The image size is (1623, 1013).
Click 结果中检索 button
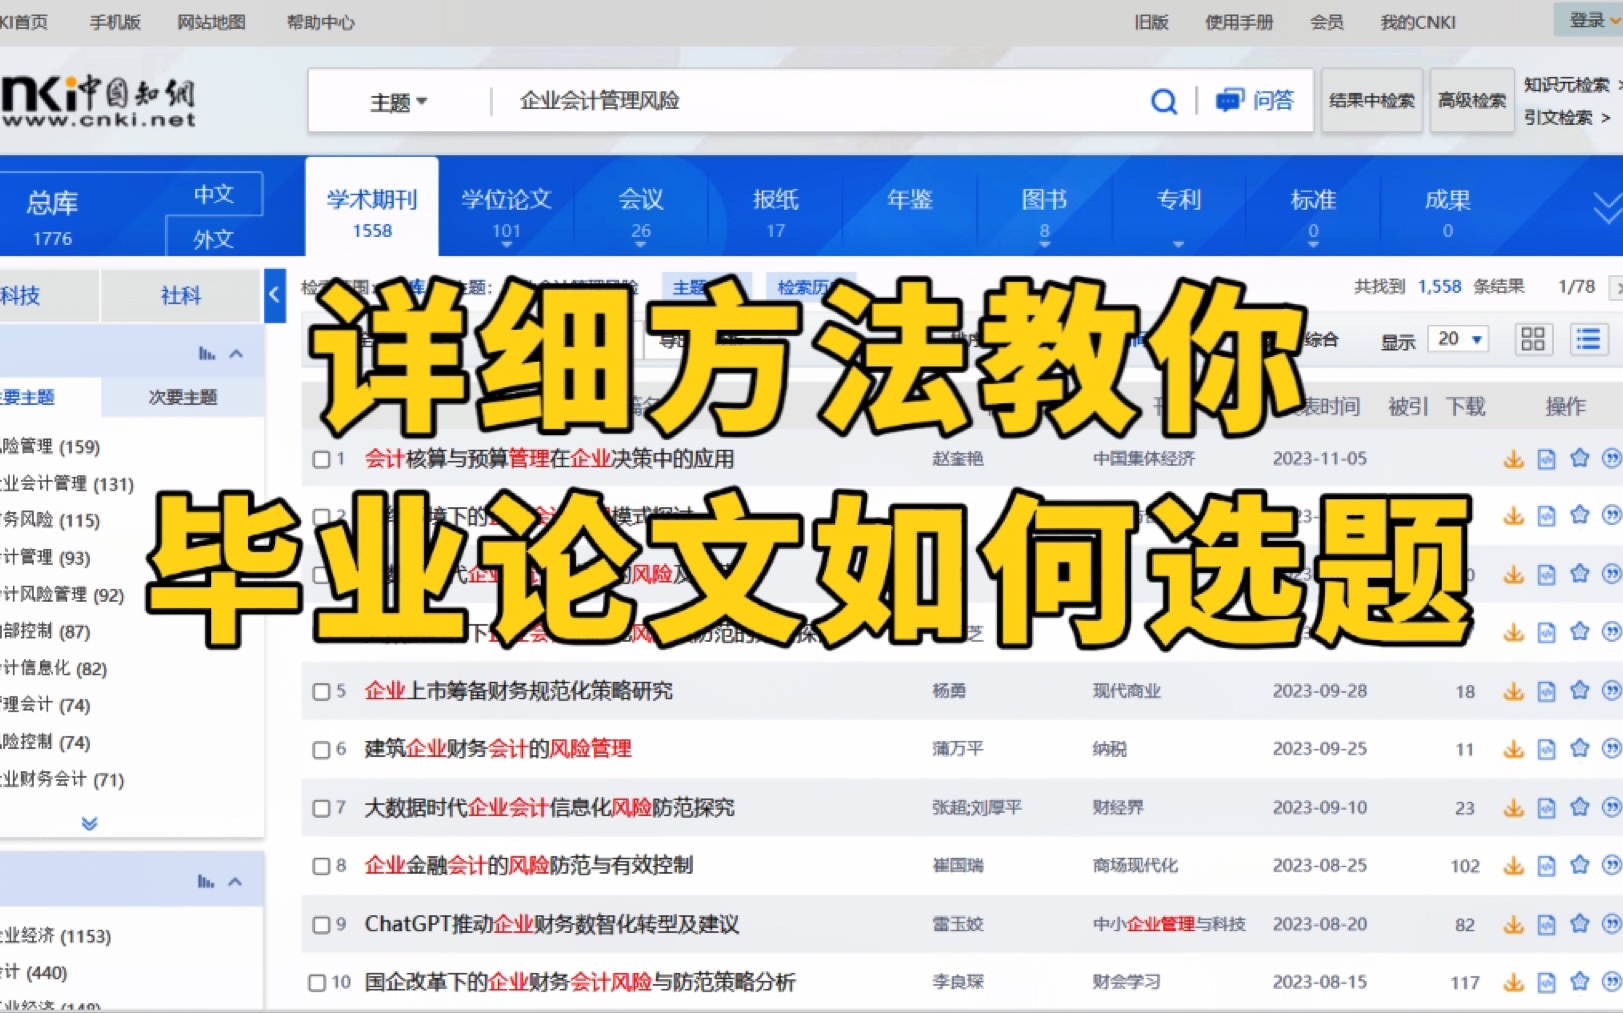[x=1372, y=100]
